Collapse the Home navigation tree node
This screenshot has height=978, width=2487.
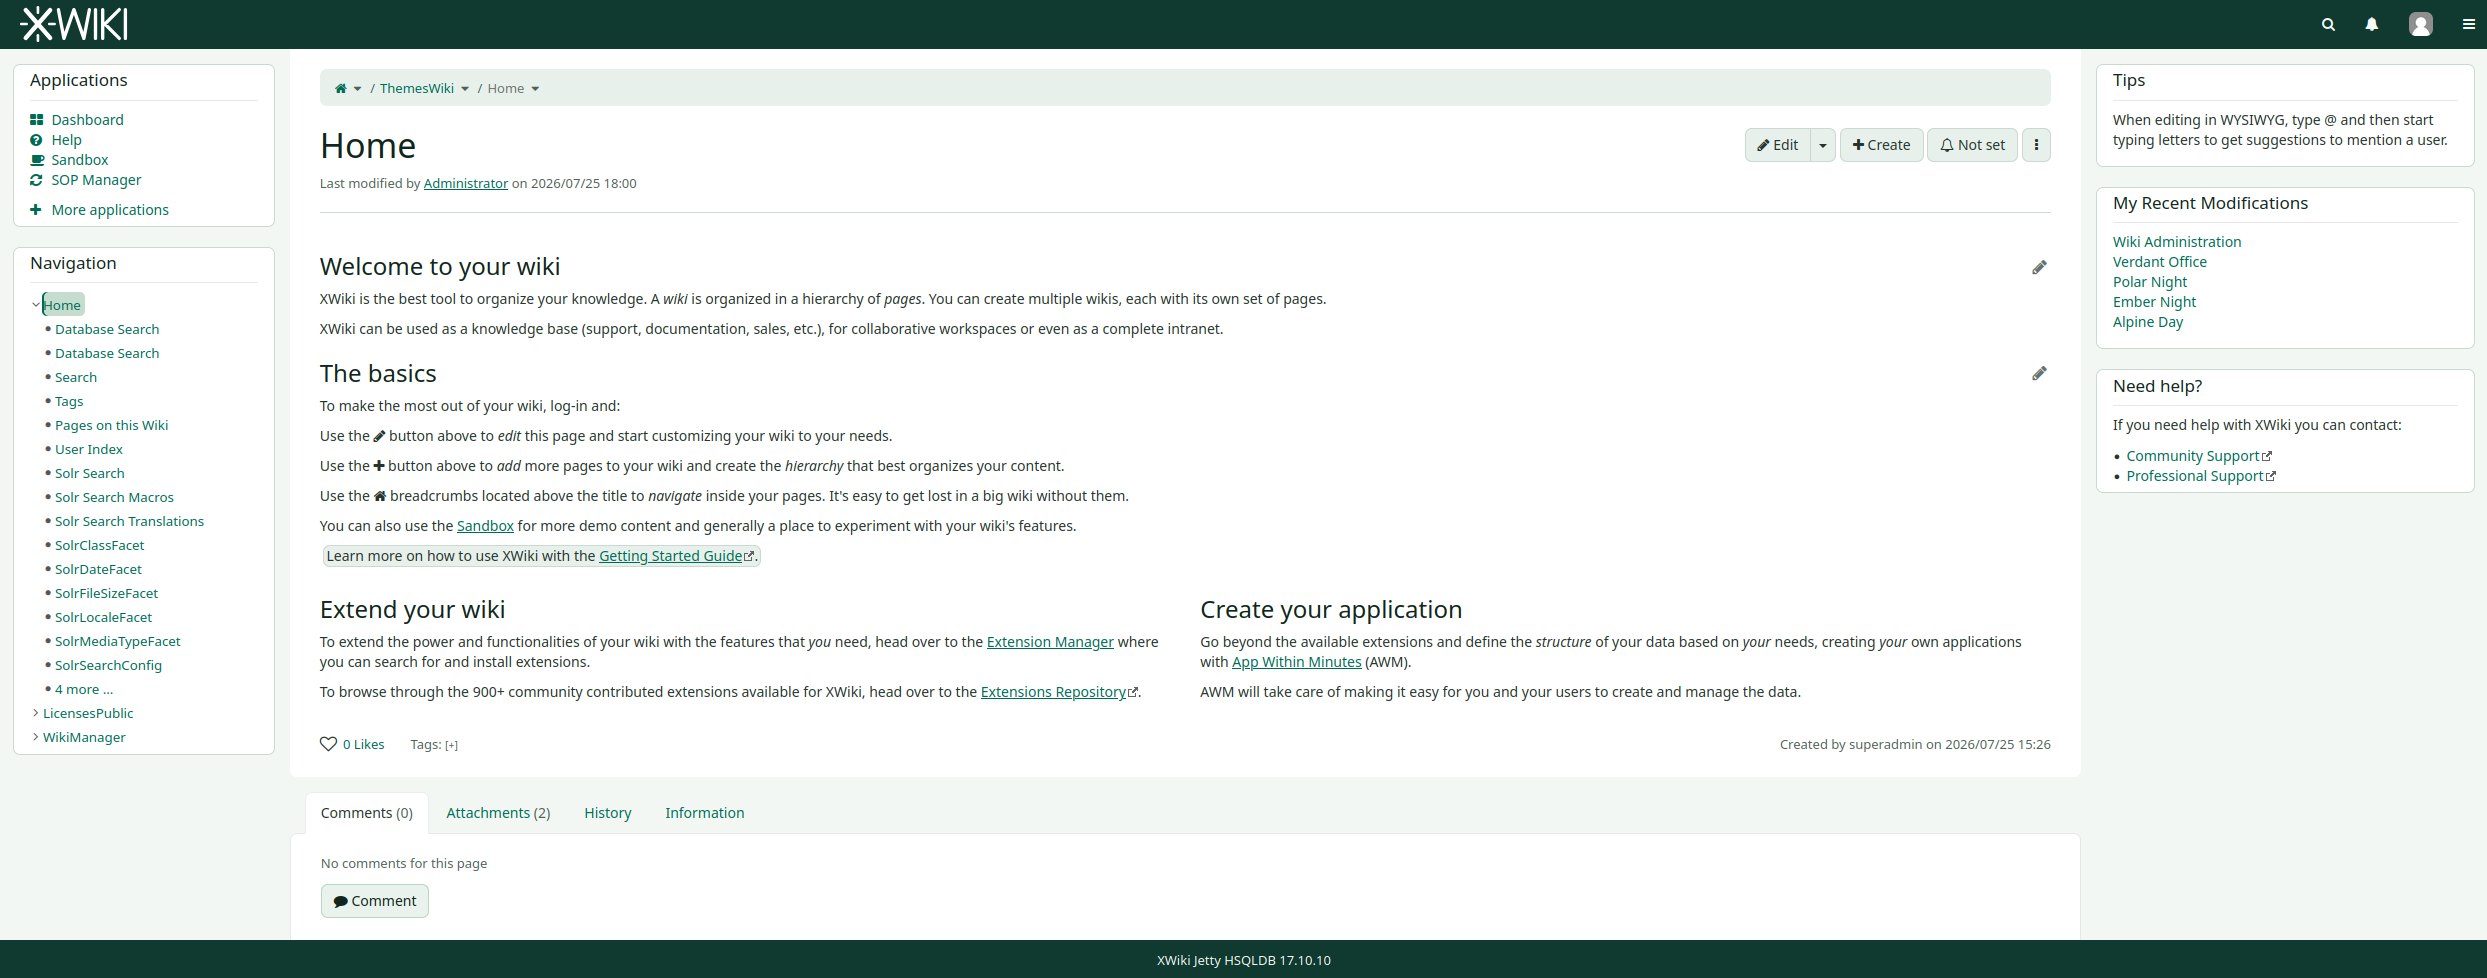coord(36,305)
